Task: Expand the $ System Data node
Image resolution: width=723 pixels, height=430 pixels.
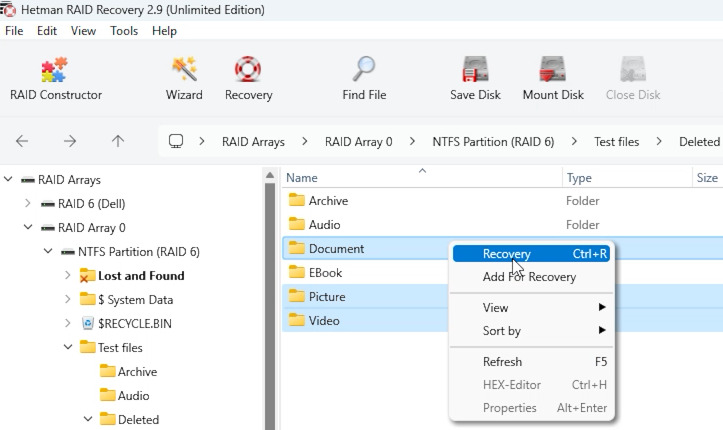Action: pyautogui.click(x=67, y=299)
